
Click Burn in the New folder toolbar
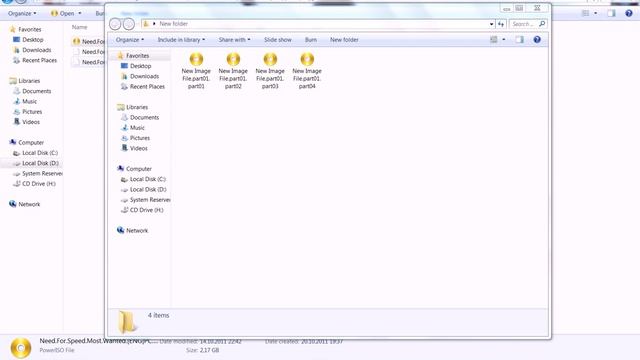[311, 40]
